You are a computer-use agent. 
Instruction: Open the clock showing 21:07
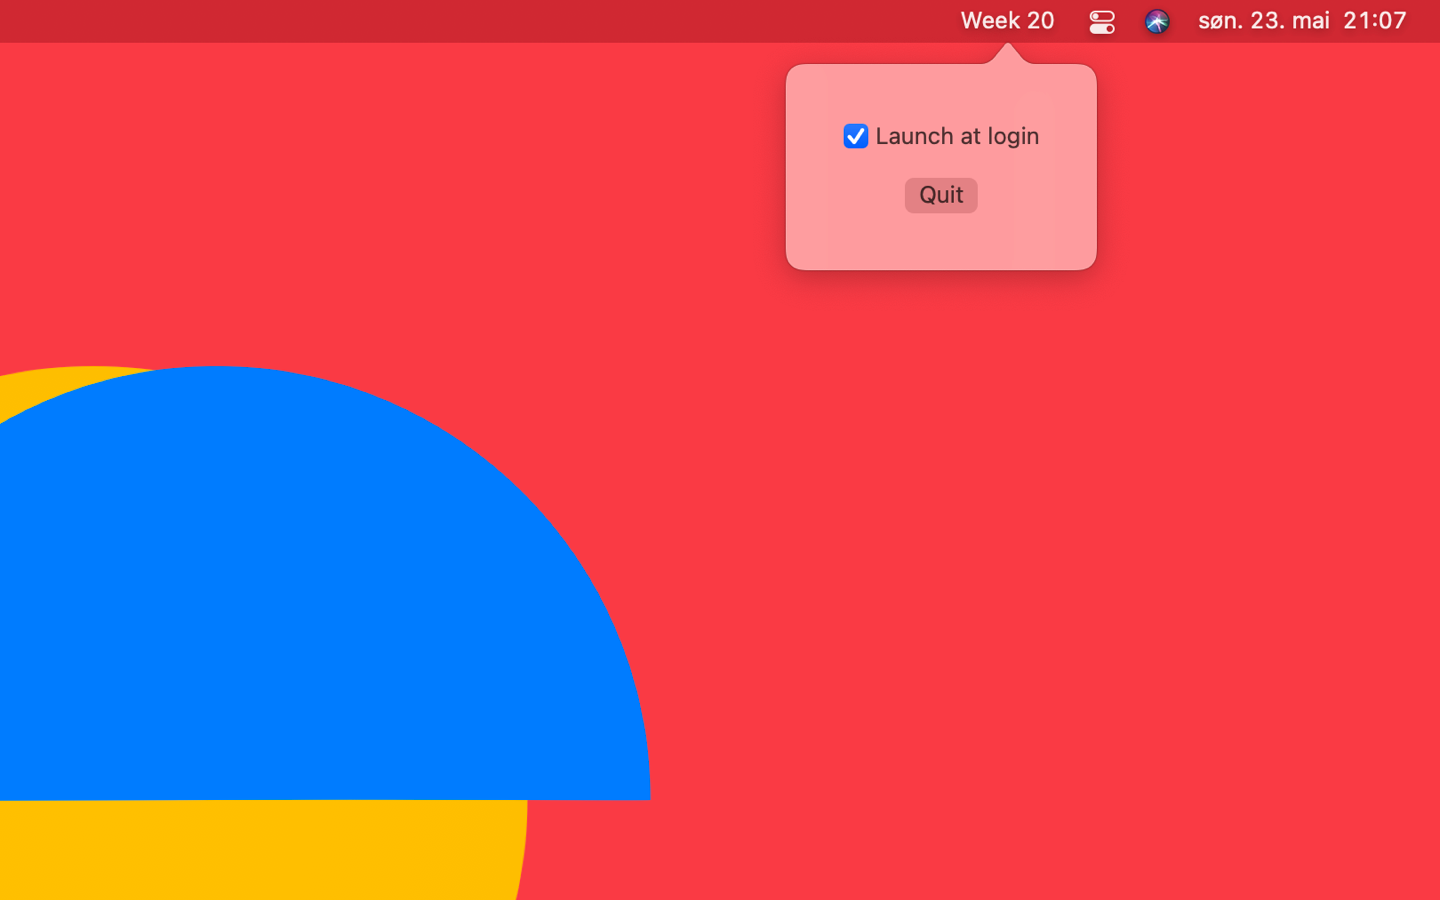click(1375, 20)
